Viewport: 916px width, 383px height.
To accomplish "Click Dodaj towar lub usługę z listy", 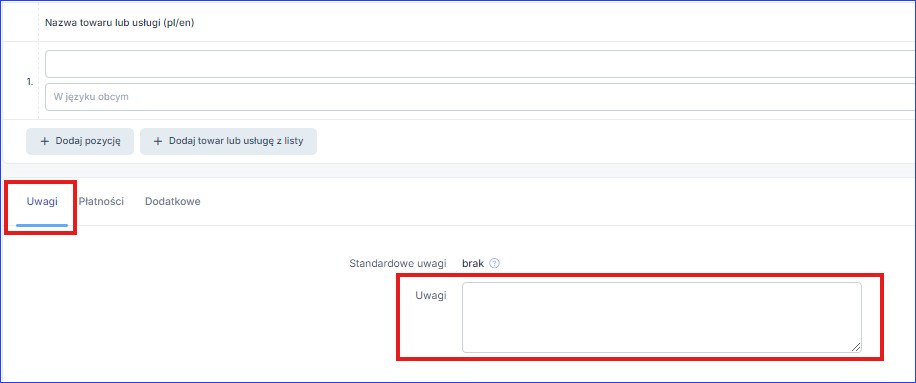I will [x=228, y=141].
